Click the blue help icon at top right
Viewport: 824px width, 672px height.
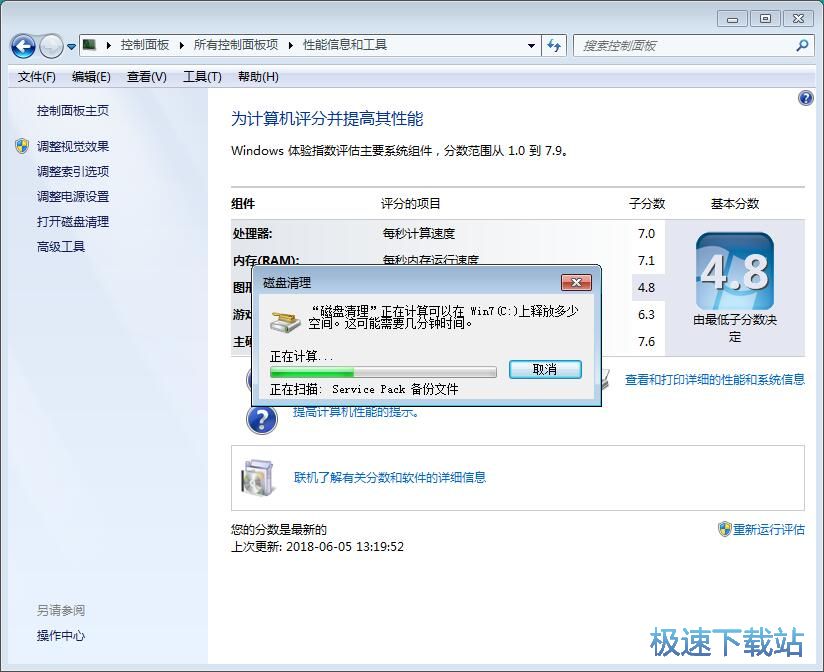click(805, 98)
